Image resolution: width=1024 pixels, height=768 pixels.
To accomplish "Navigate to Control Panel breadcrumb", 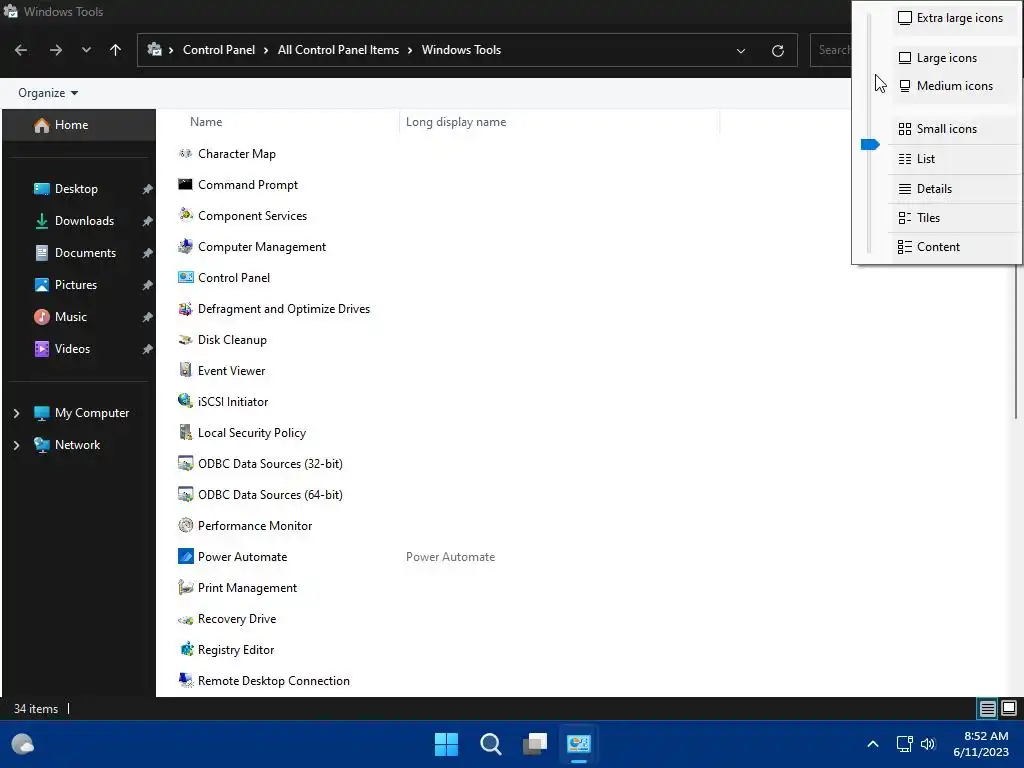I will click(x=219, y=50).
